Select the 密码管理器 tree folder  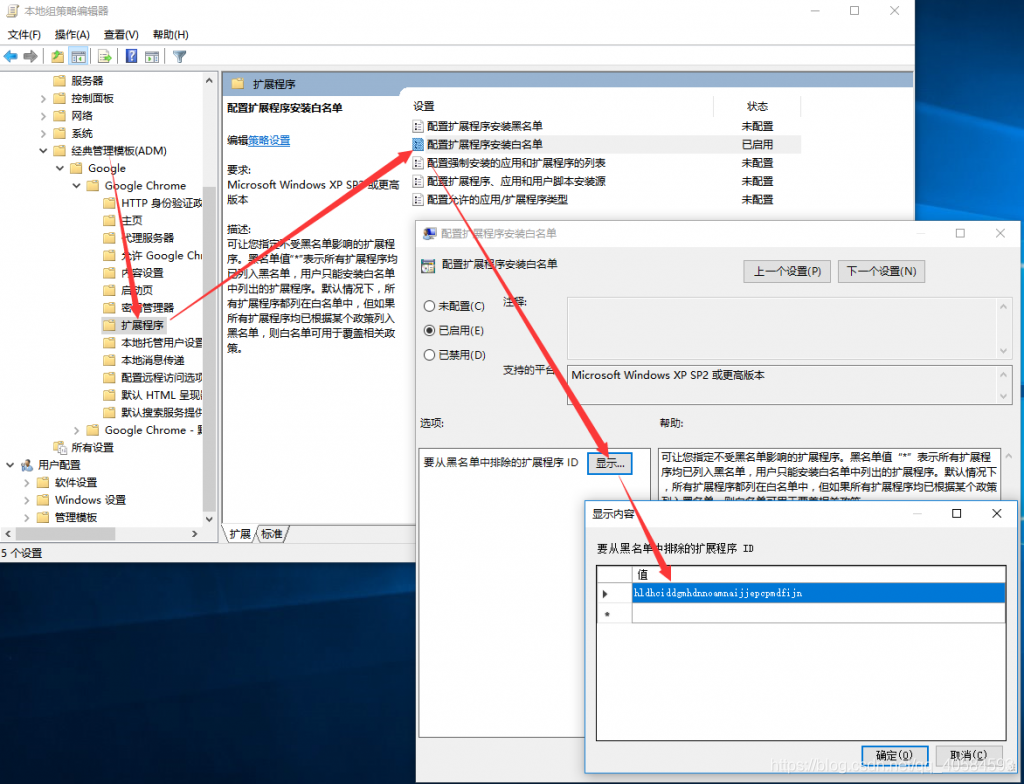click(x=148, y=308)
